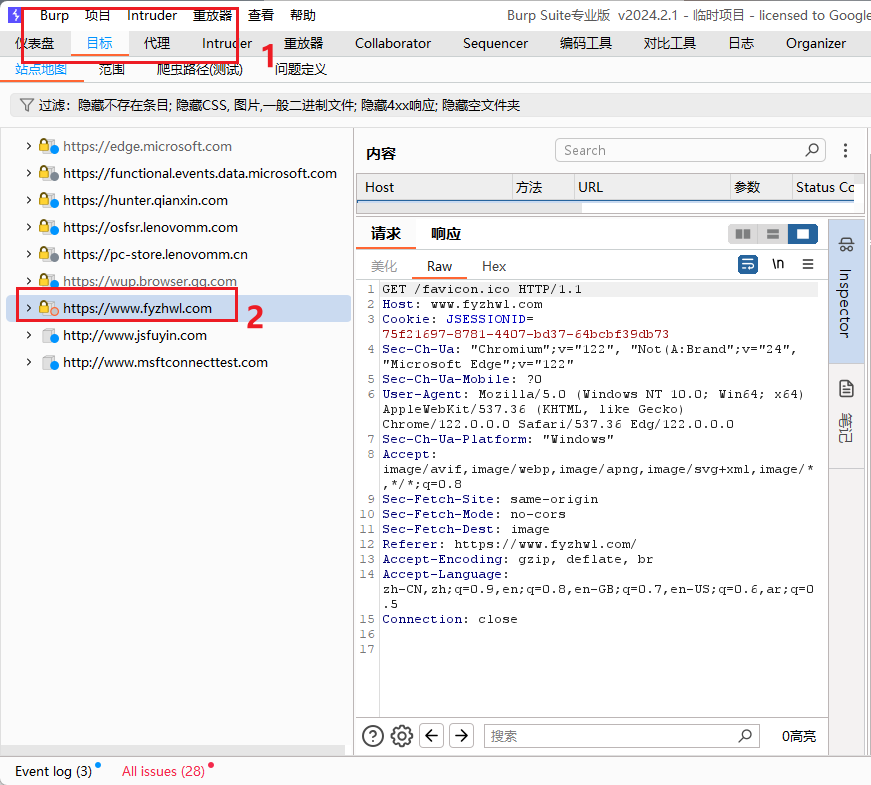Viewport: 871px width, 785px height.
Task: Open the Organizer tab
Action: point(815,43)
